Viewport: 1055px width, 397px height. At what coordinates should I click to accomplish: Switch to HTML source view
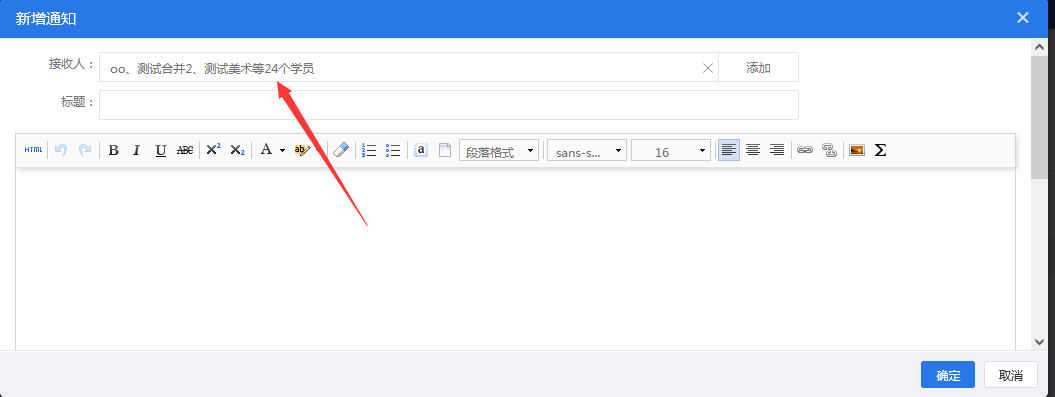point(33,150)
